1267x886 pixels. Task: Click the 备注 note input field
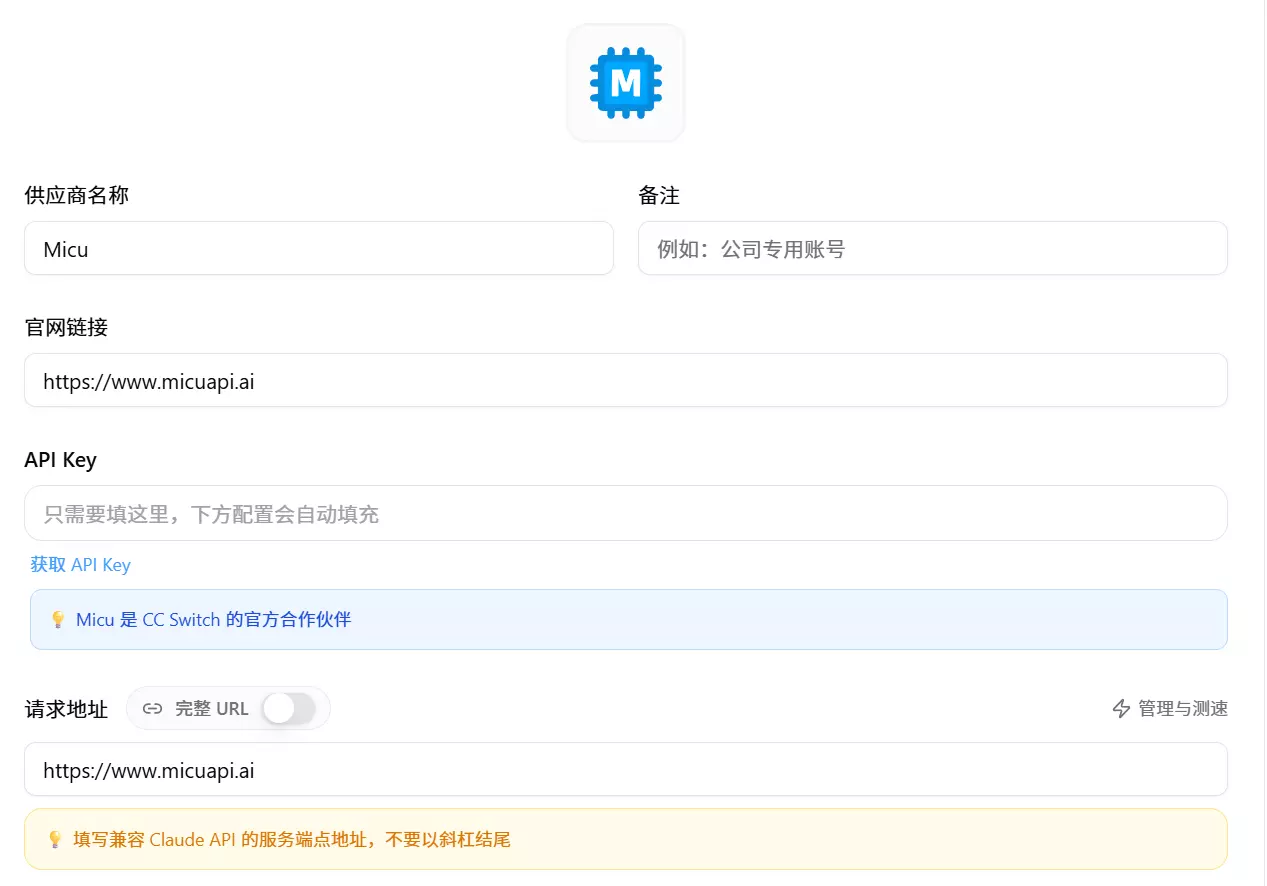[933, 248]
